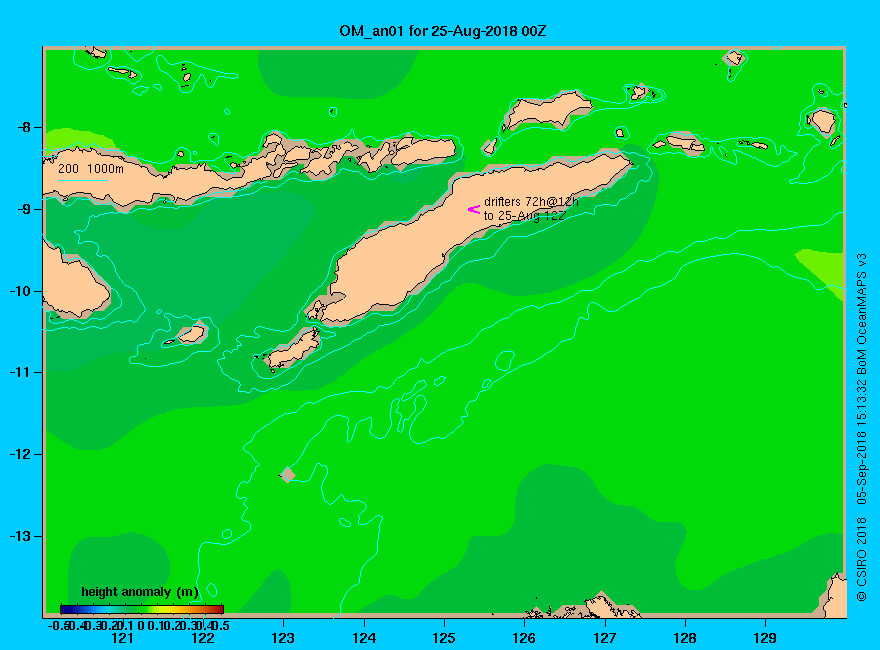Viewport: 880px width, 650px height.
Task: Click the -12 latitude axis label
Action: pyautogui.click(x=21, y=454)
